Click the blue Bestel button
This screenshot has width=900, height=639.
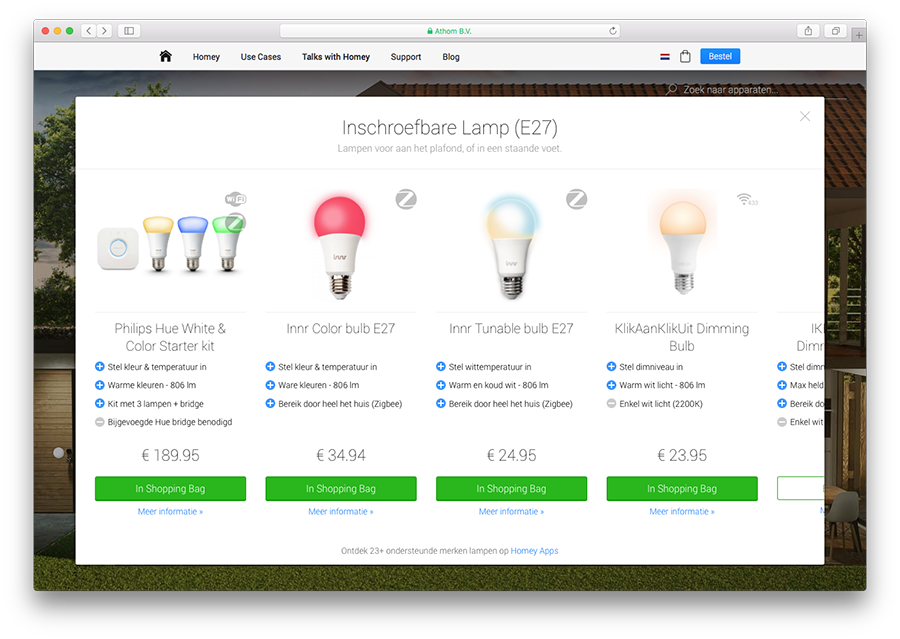(x=720, y=56)
